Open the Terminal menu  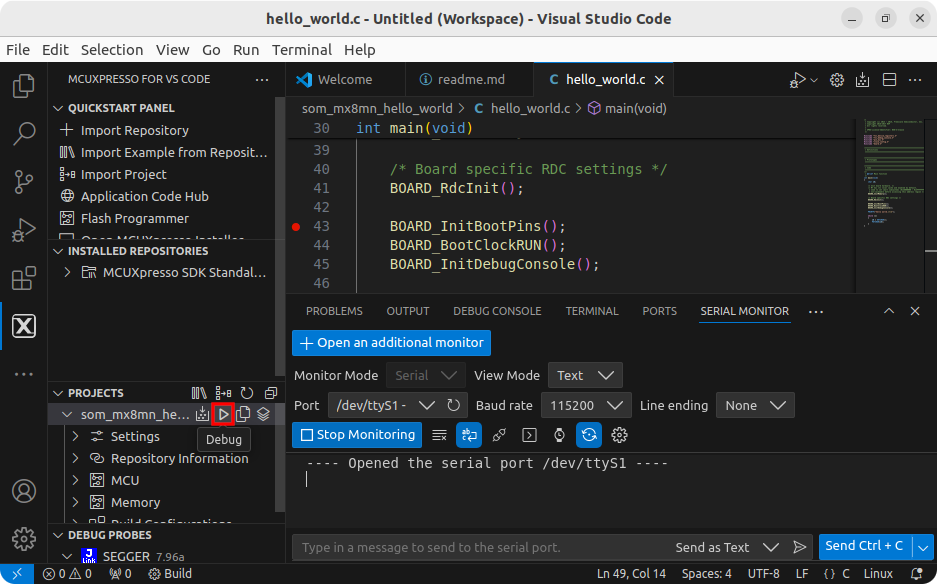(x=301, y=49)
